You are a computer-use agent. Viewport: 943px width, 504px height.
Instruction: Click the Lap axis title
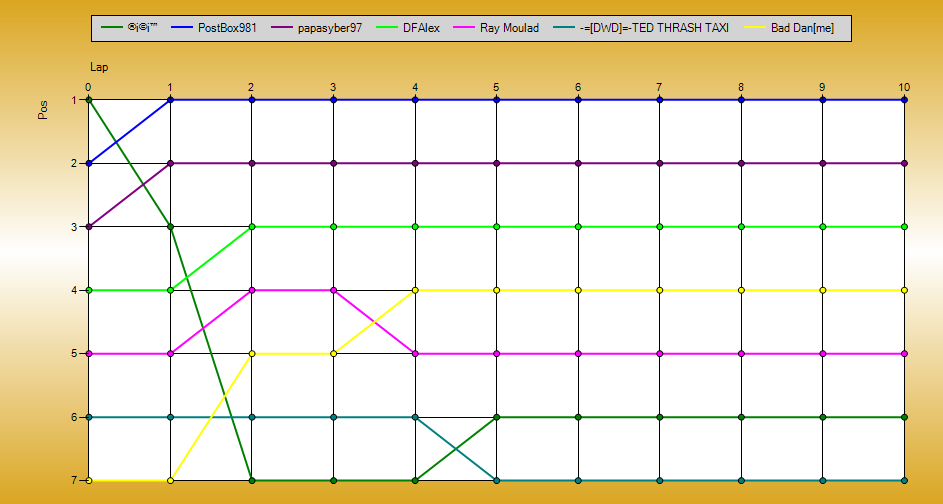pyautogui.click(x=99, y=67)
